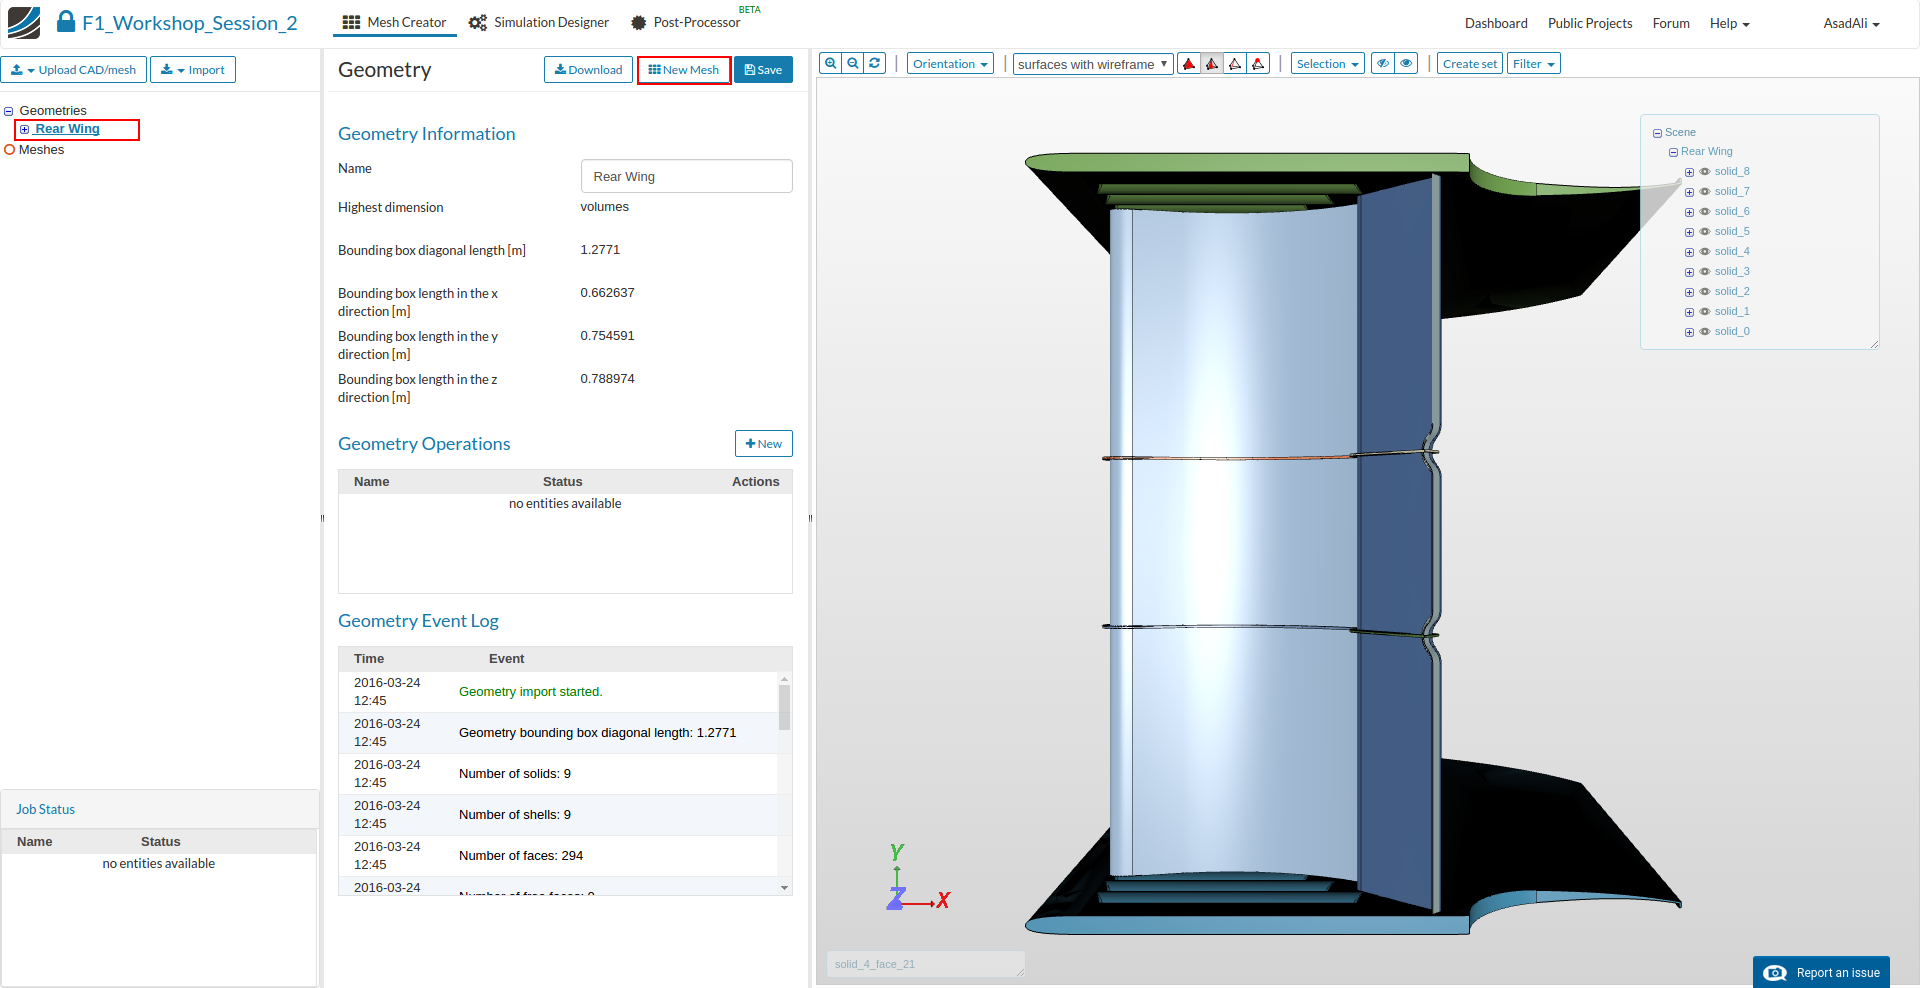Select the solid red volume picking icon
Image resolution: width=1920 pixels, height=988 pixels.
click(x=1189, y=64)
